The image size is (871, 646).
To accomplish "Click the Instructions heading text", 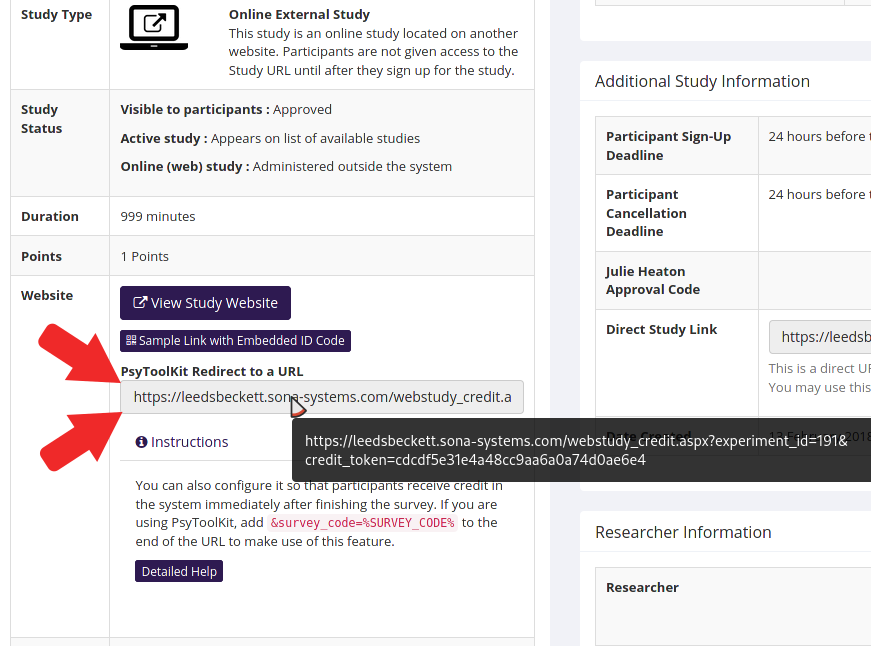I will click(x=189, y=442).
